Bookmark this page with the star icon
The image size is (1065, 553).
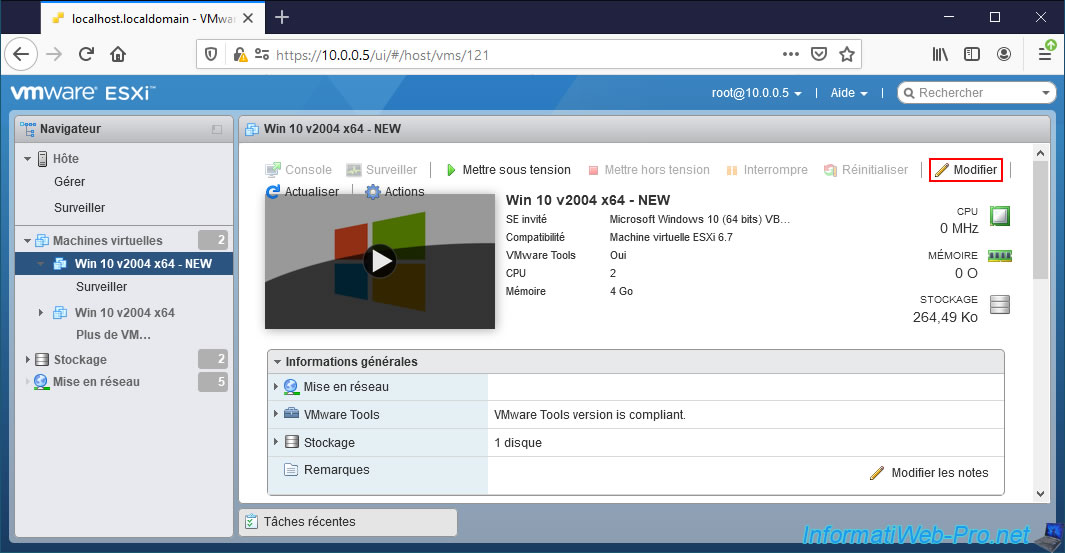pos(846,54)
